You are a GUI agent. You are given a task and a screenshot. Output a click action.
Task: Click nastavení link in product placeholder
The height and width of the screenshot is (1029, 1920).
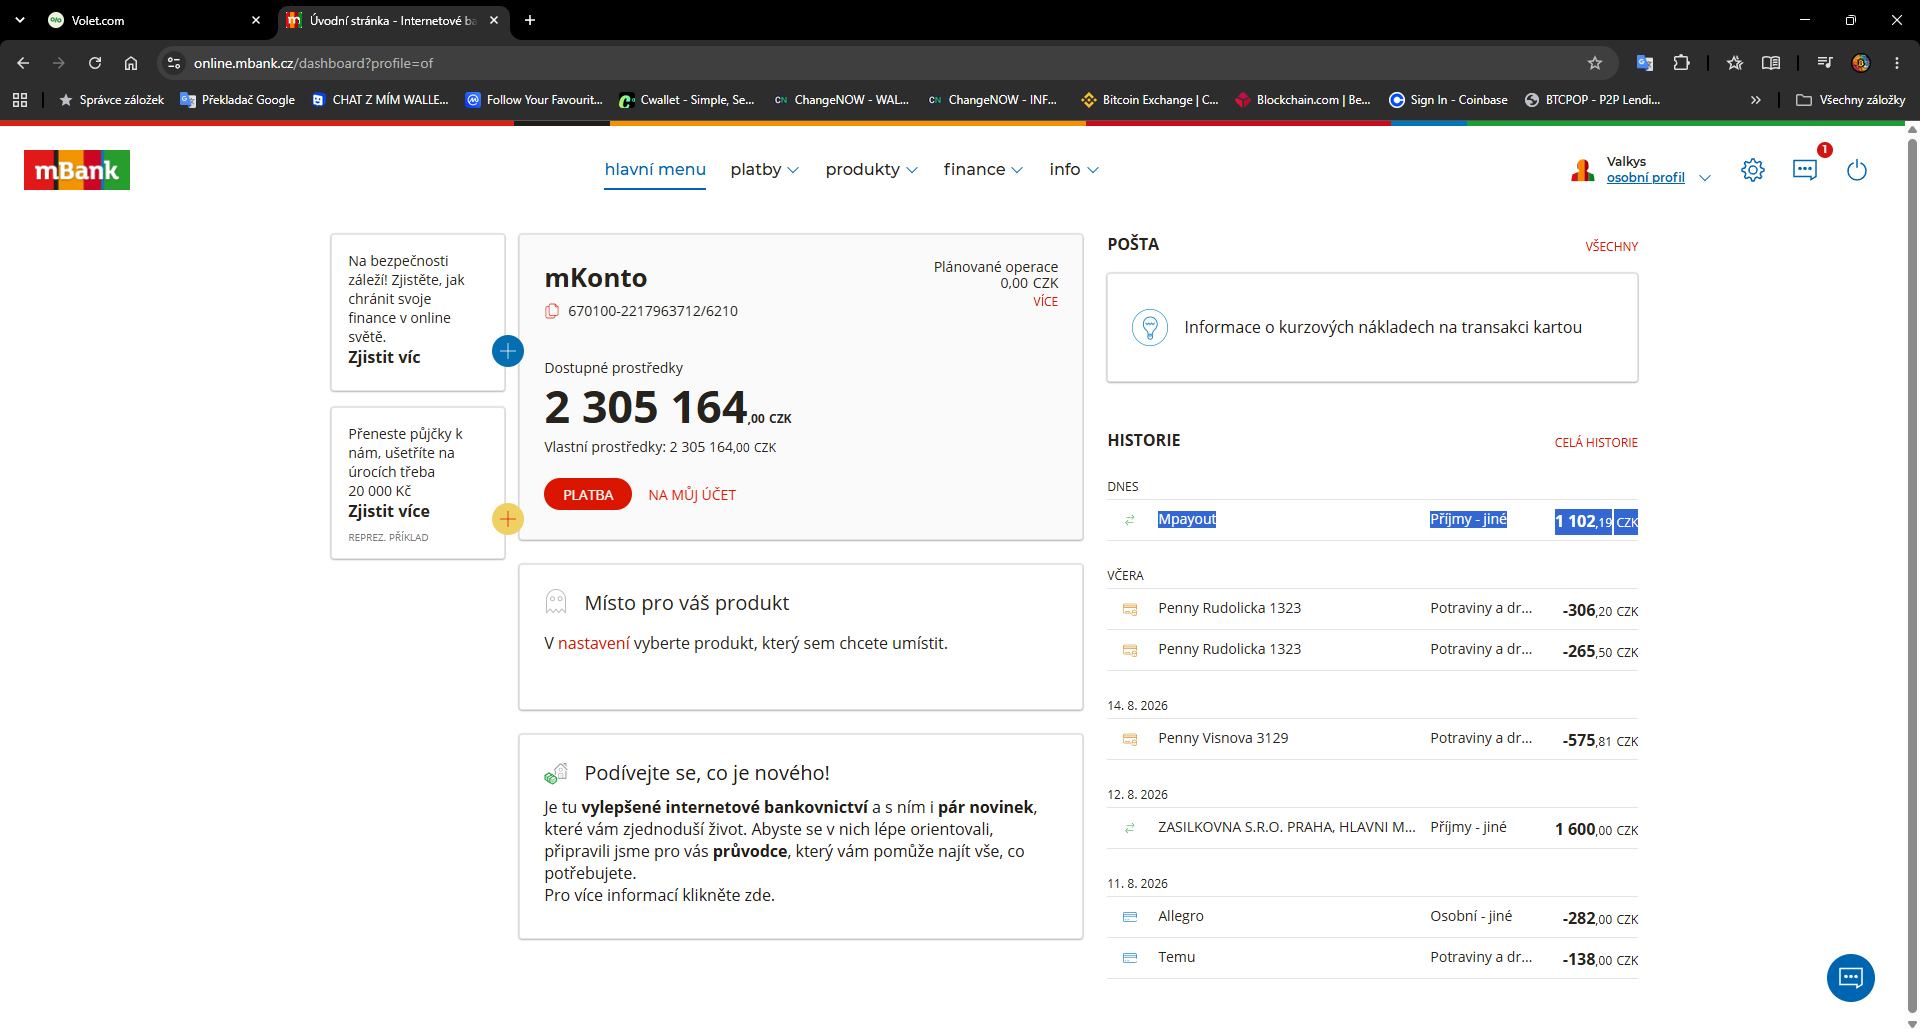[x=594, y=643]
